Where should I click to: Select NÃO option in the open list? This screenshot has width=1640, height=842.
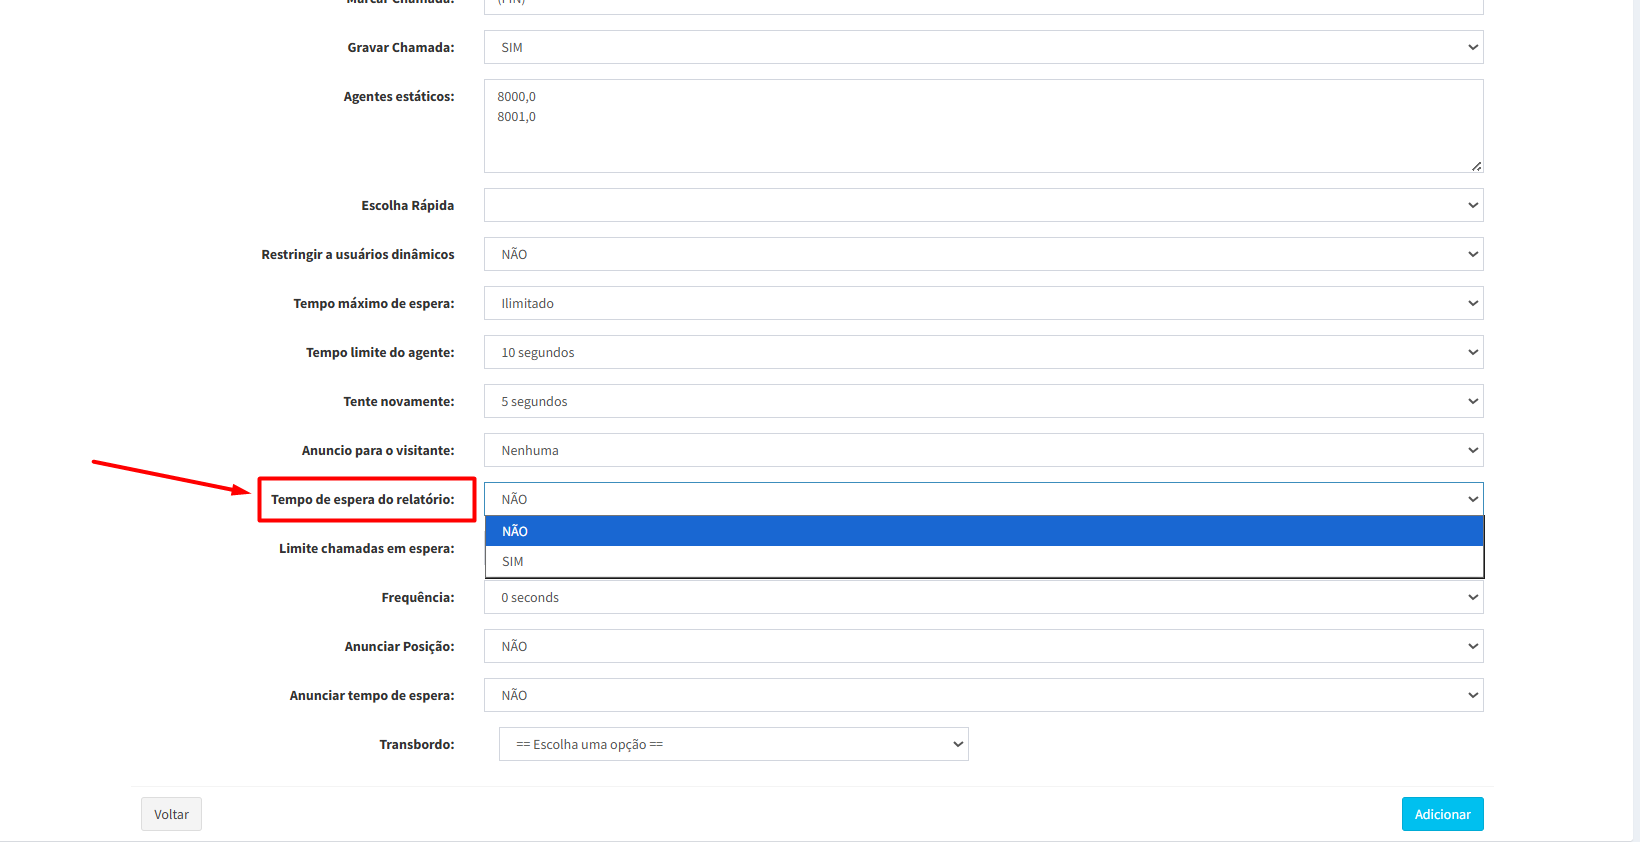982,531
